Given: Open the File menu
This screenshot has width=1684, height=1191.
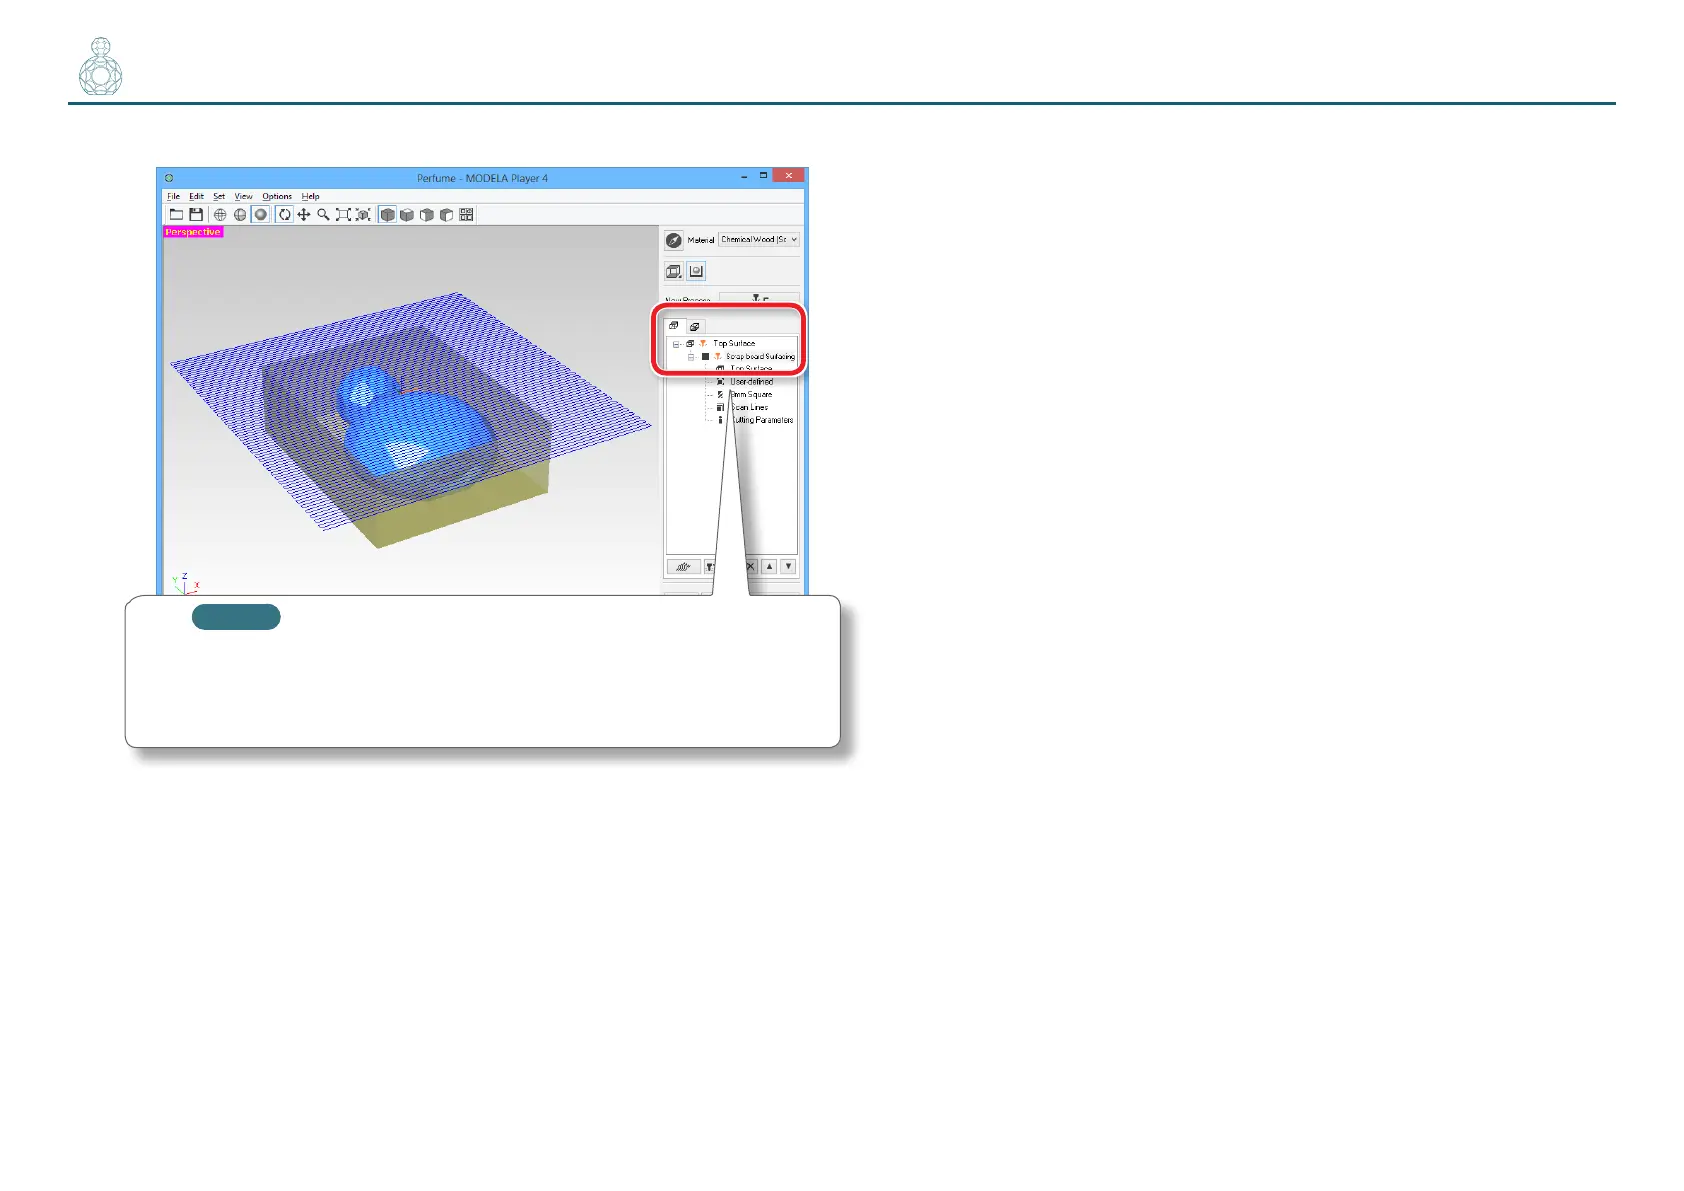Looking at the screenshot, I should click(x=174, y=197).
